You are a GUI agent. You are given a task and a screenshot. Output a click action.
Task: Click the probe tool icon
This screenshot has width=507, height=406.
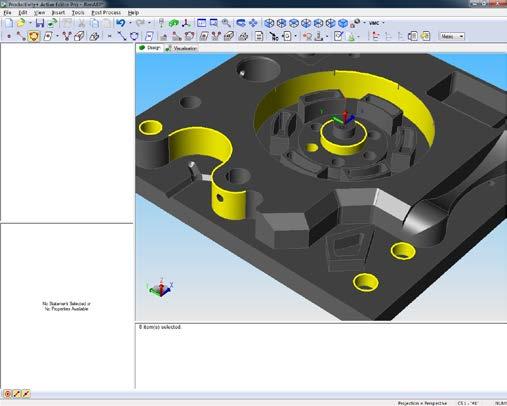(161, 23)
